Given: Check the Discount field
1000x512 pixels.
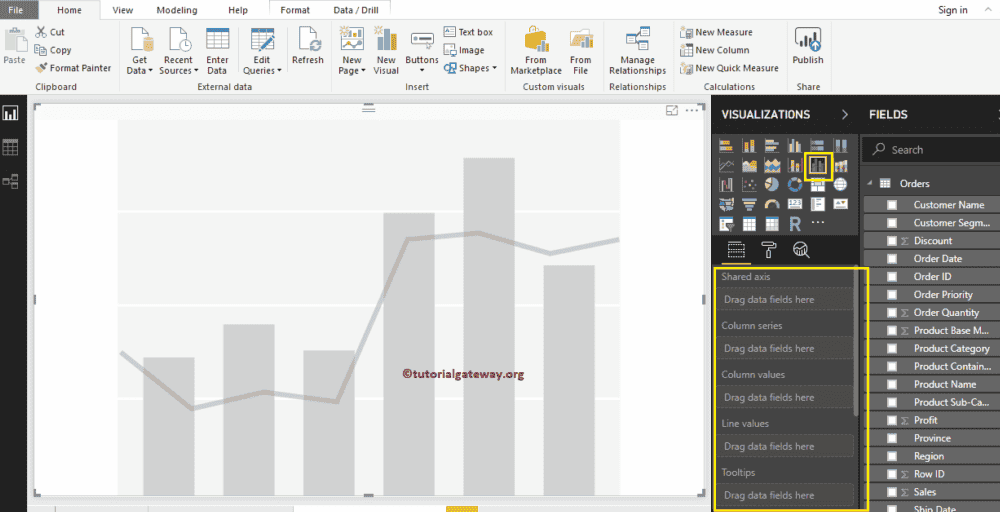Looking at the screenshot, I should point(892,240).
